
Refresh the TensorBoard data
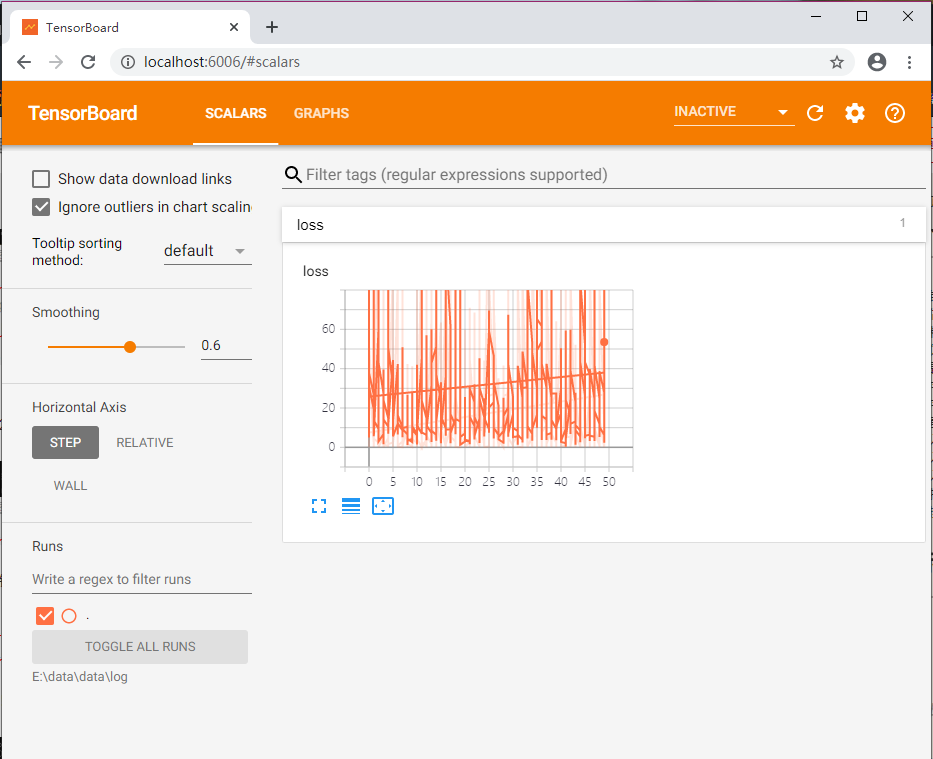tap(815, 113)
